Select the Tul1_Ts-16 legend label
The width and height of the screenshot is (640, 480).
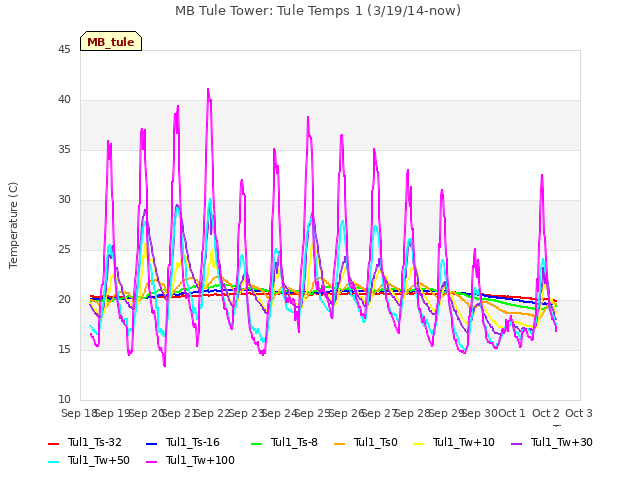[x=193, y=442]
